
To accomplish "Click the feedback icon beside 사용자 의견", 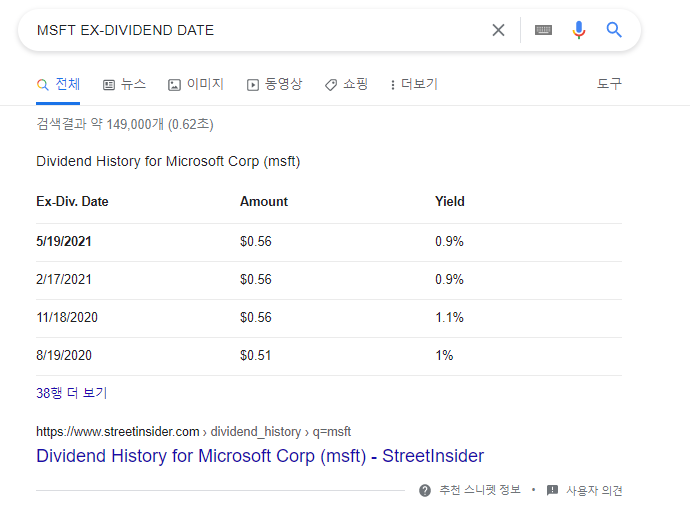I will point(552,490).
